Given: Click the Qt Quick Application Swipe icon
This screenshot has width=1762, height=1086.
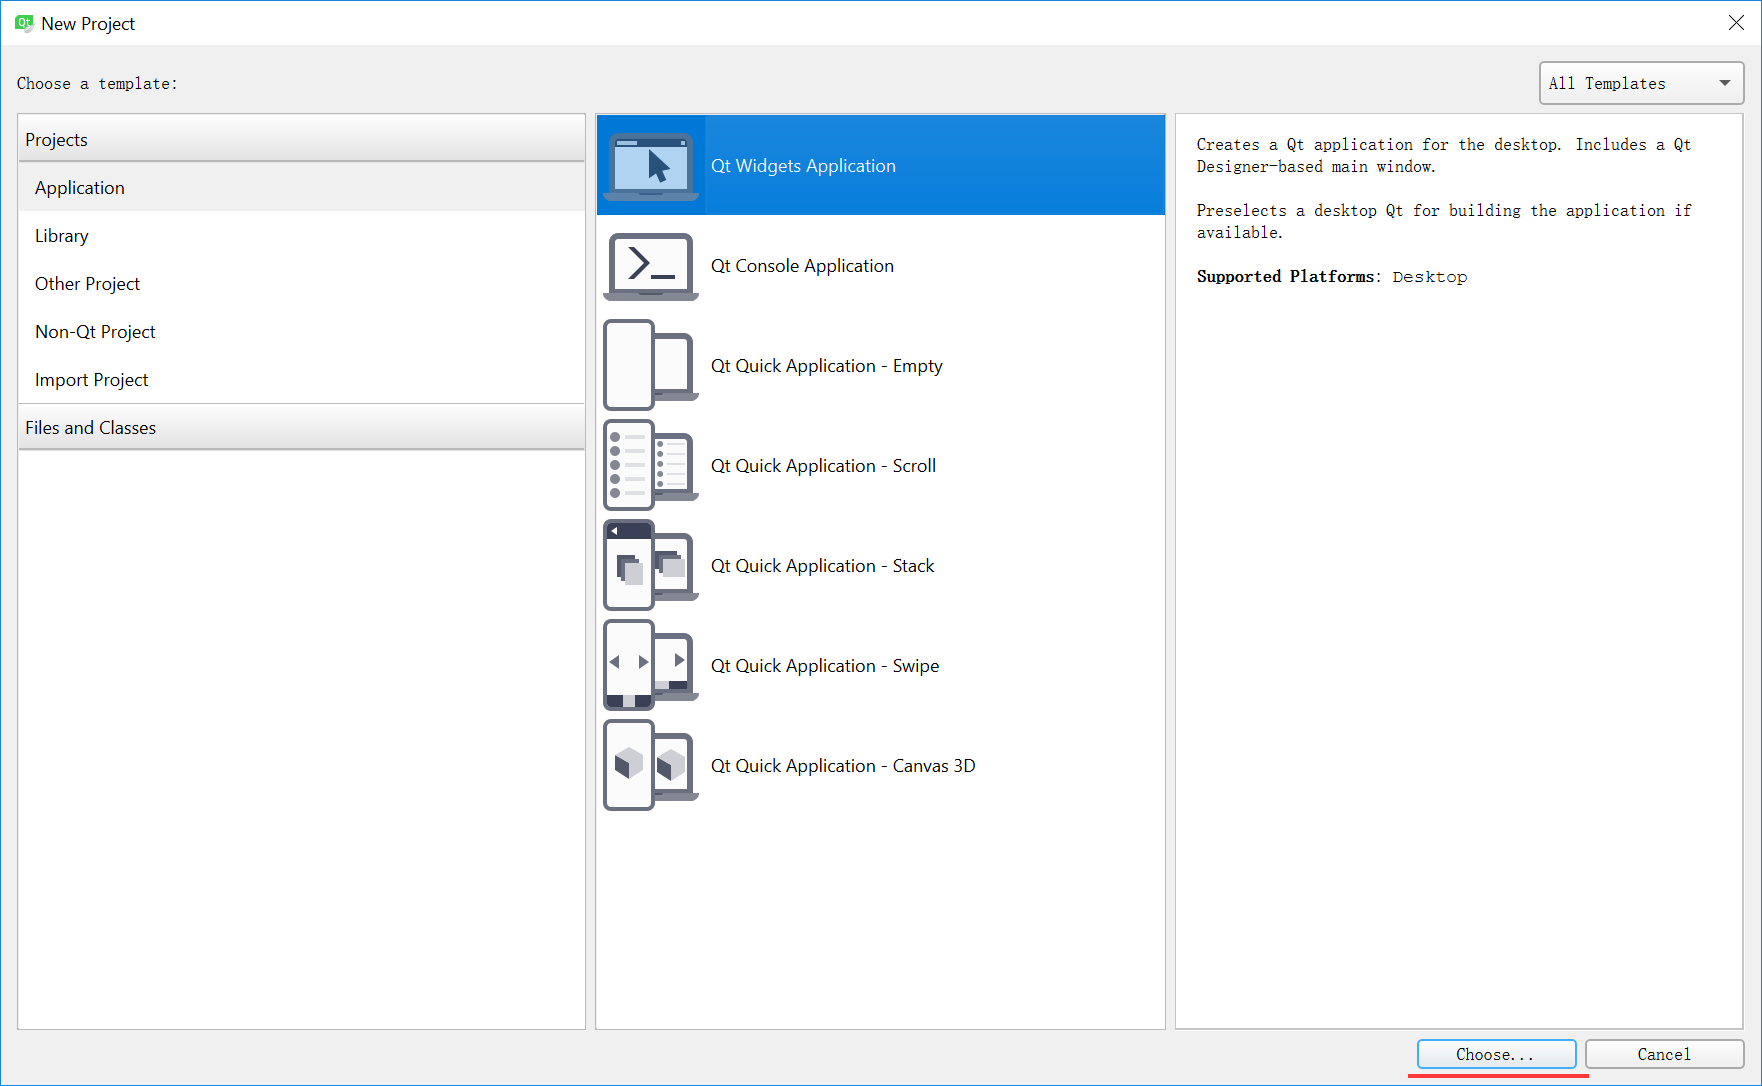Looking at the screenshot, I should [651, 665].
